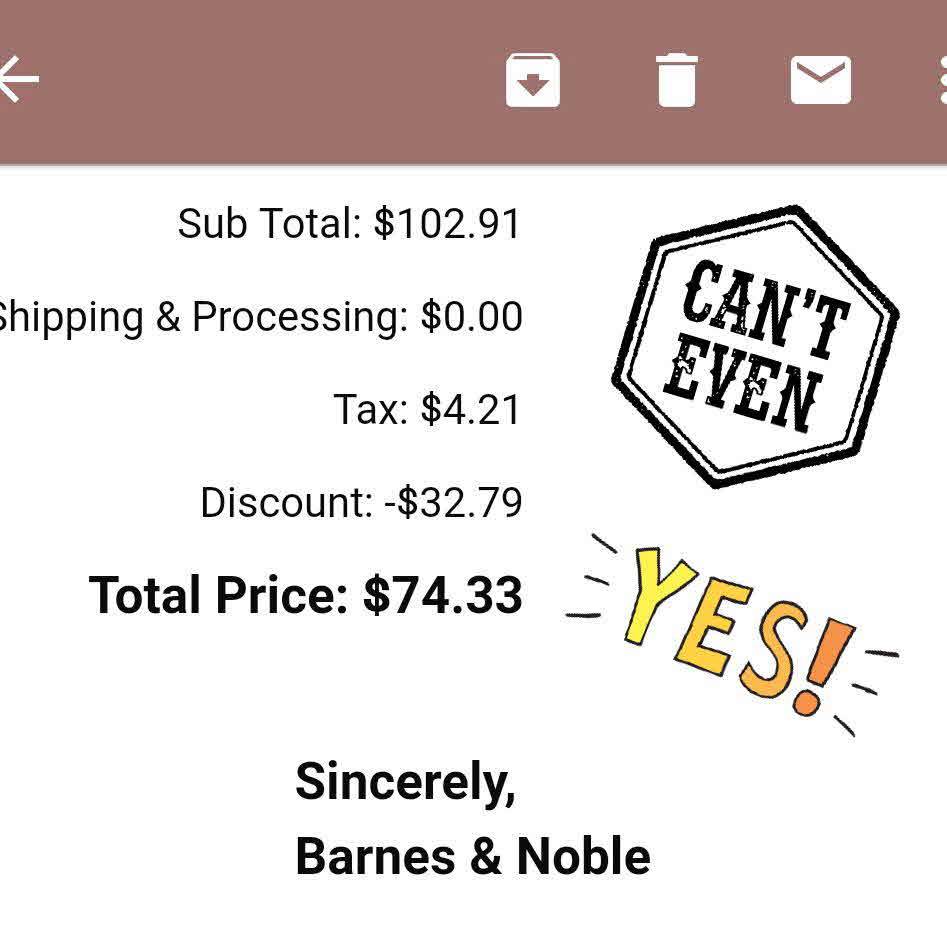Select the $102.91 sub total amount
This screenshot has height=947, width=947.
(448, 223)
